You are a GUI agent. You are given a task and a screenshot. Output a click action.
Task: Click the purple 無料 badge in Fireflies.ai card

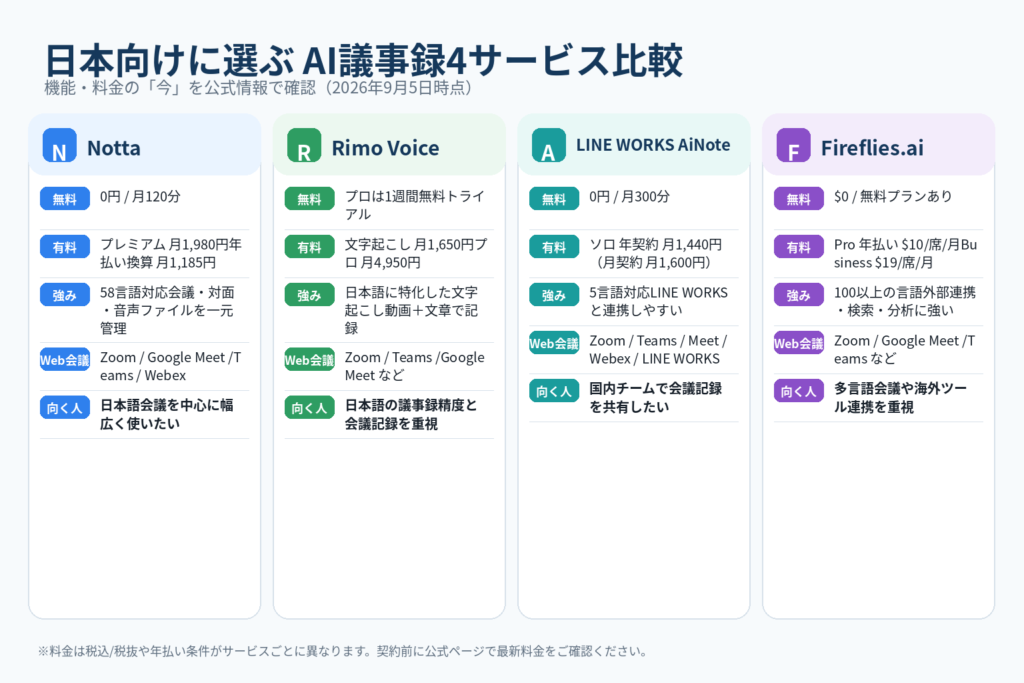coord(799,199)
